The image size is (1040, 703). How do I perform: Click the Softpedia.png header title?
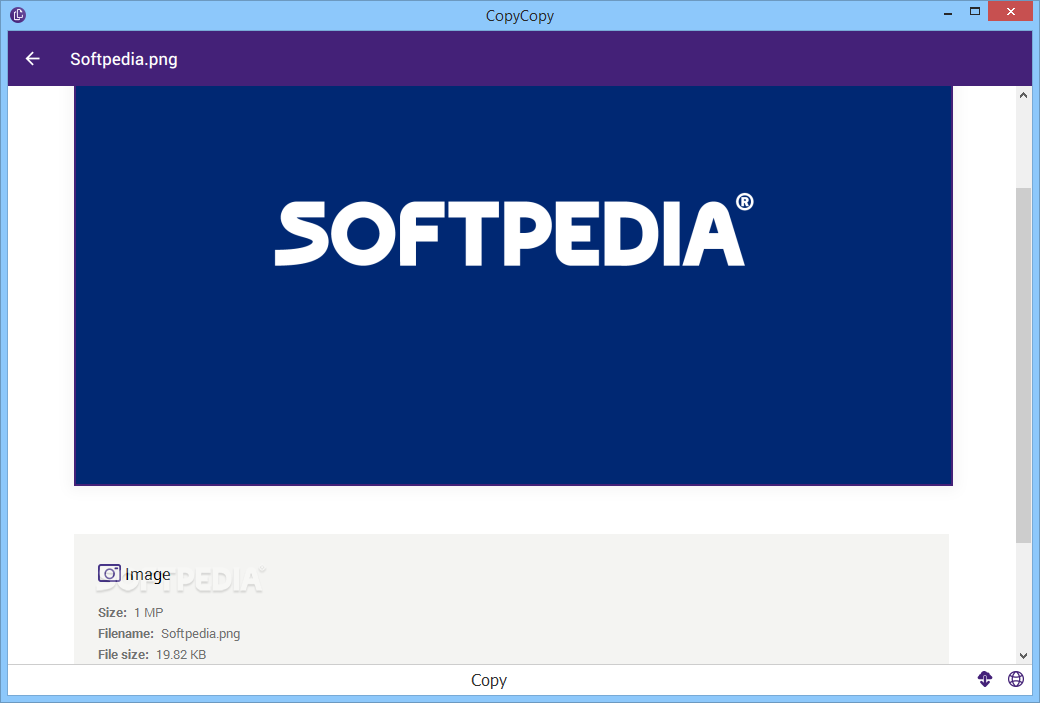[124, 59]
